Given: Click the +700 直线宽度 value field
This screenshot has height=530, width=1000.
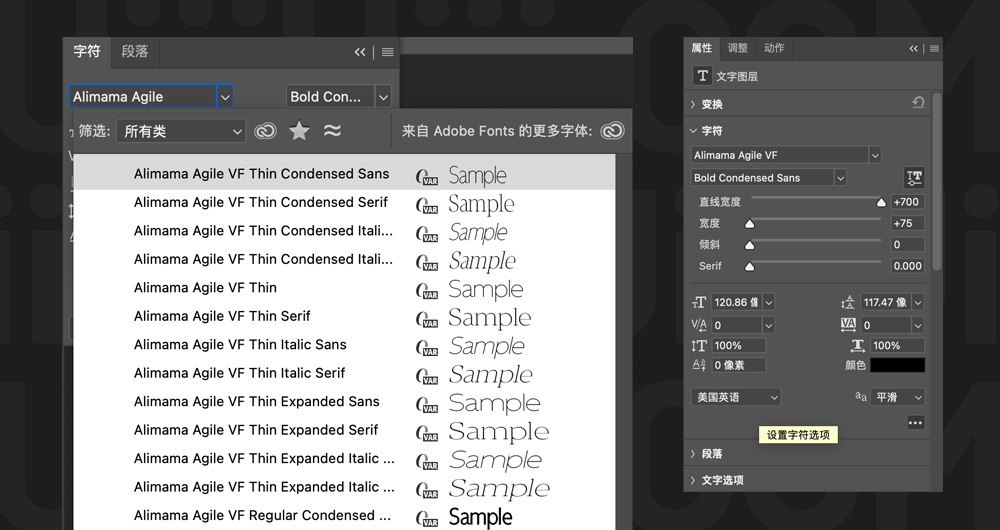Looking at the screenshot, I should click(x=907, y=202).
